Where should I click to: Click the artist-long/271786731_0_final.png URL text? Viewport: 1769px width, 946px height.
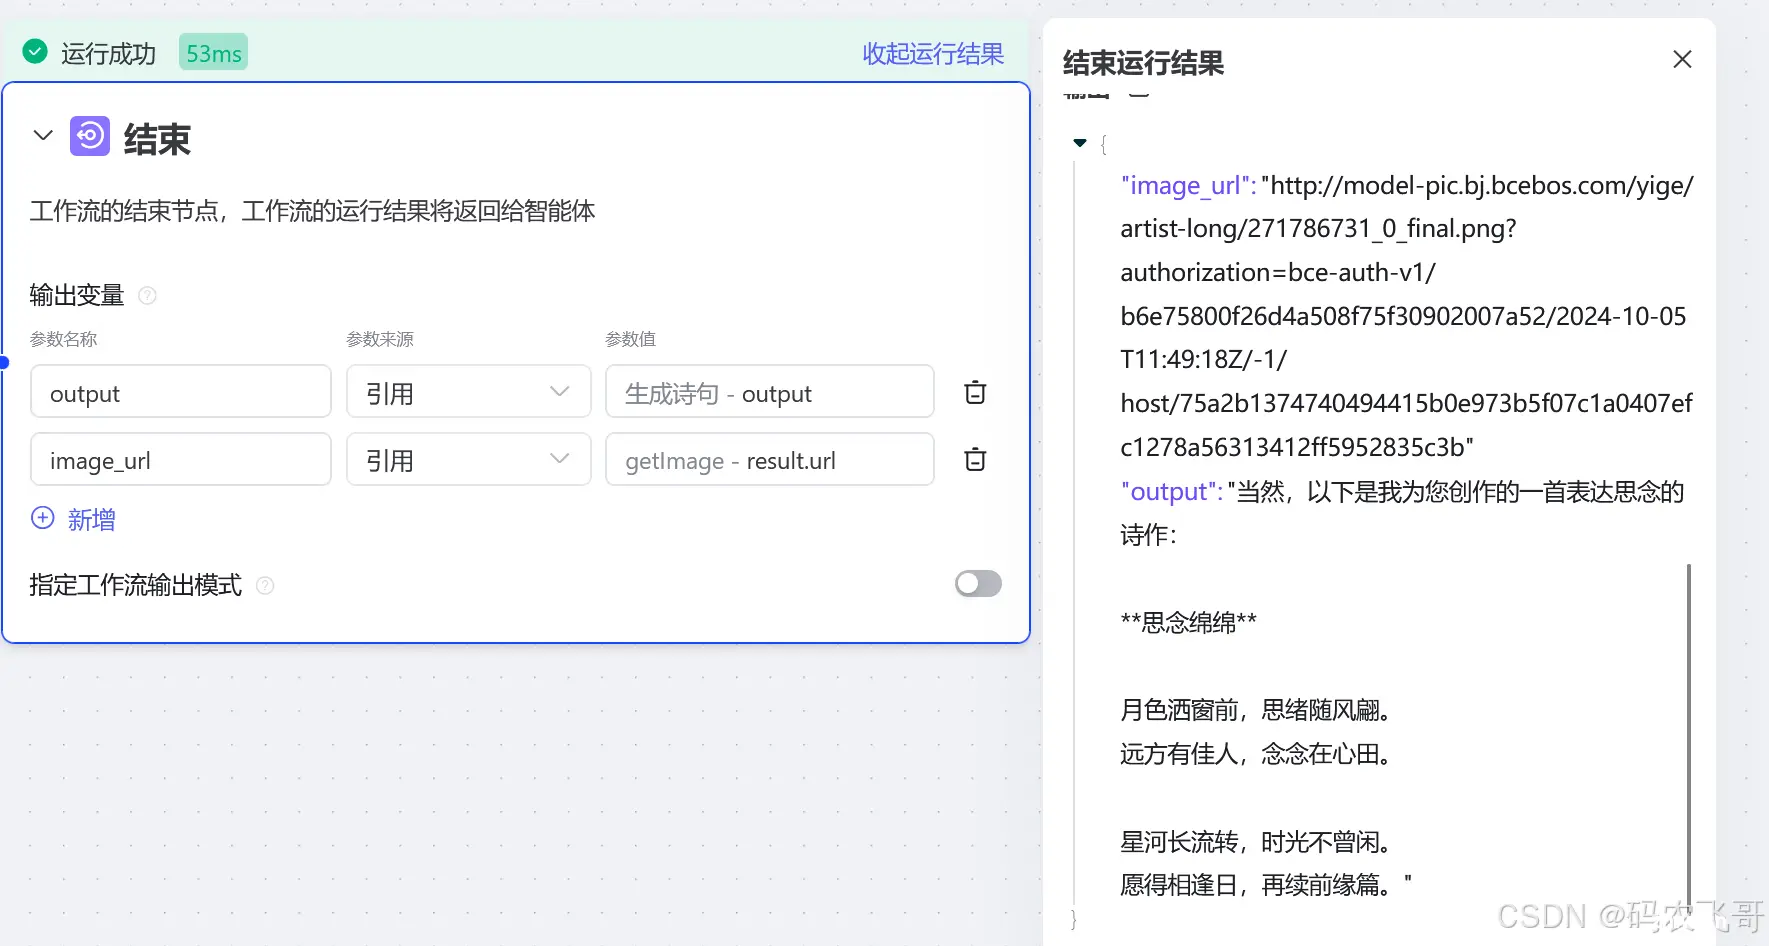click(1318, 229)
